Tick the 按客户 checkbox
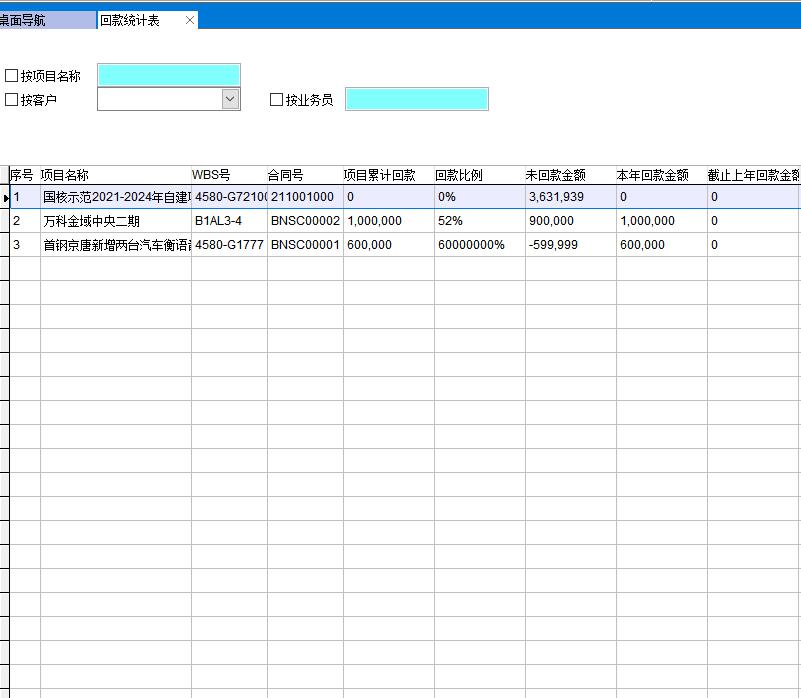 coord(12,100)
